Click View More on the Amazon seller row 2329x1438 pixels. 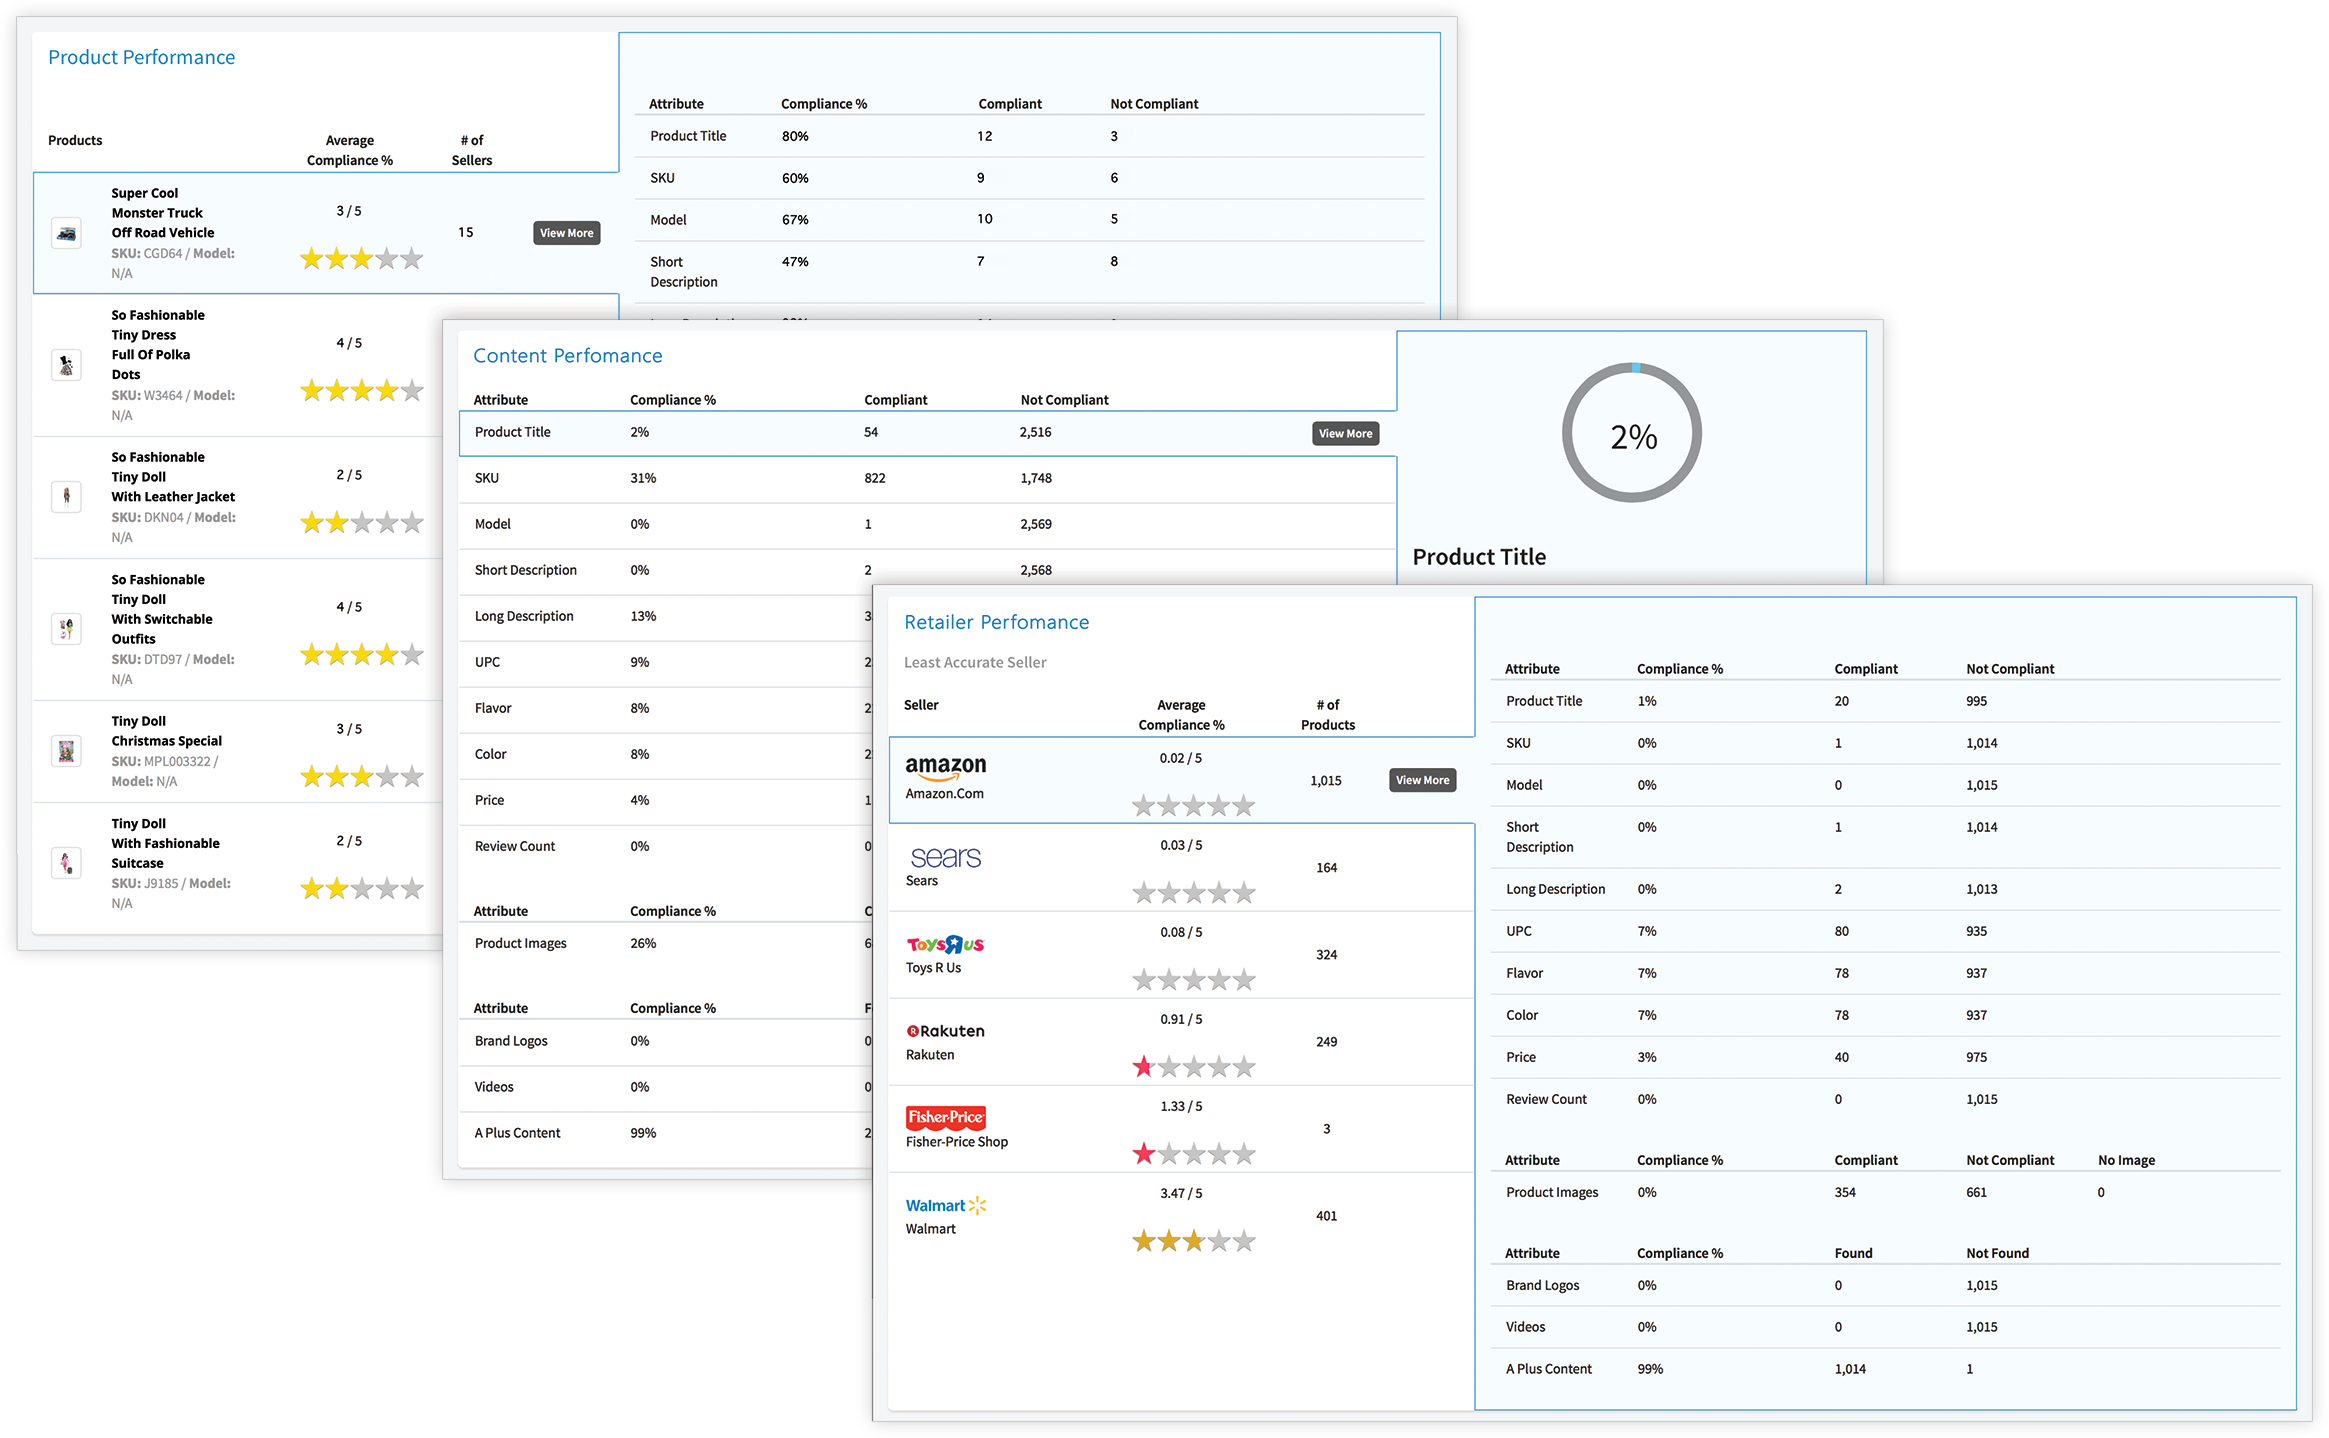1422,780
